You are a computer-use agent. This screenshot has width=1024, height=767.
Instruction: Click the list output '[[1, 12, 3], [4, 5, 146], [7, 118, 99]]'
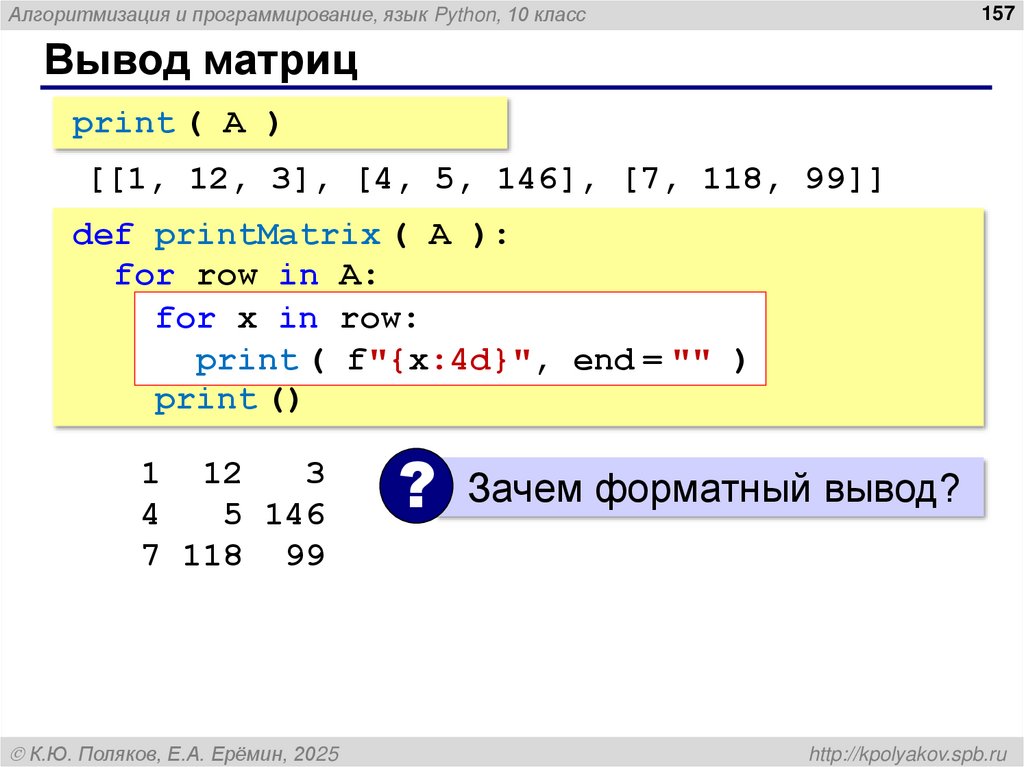(487, 179)
